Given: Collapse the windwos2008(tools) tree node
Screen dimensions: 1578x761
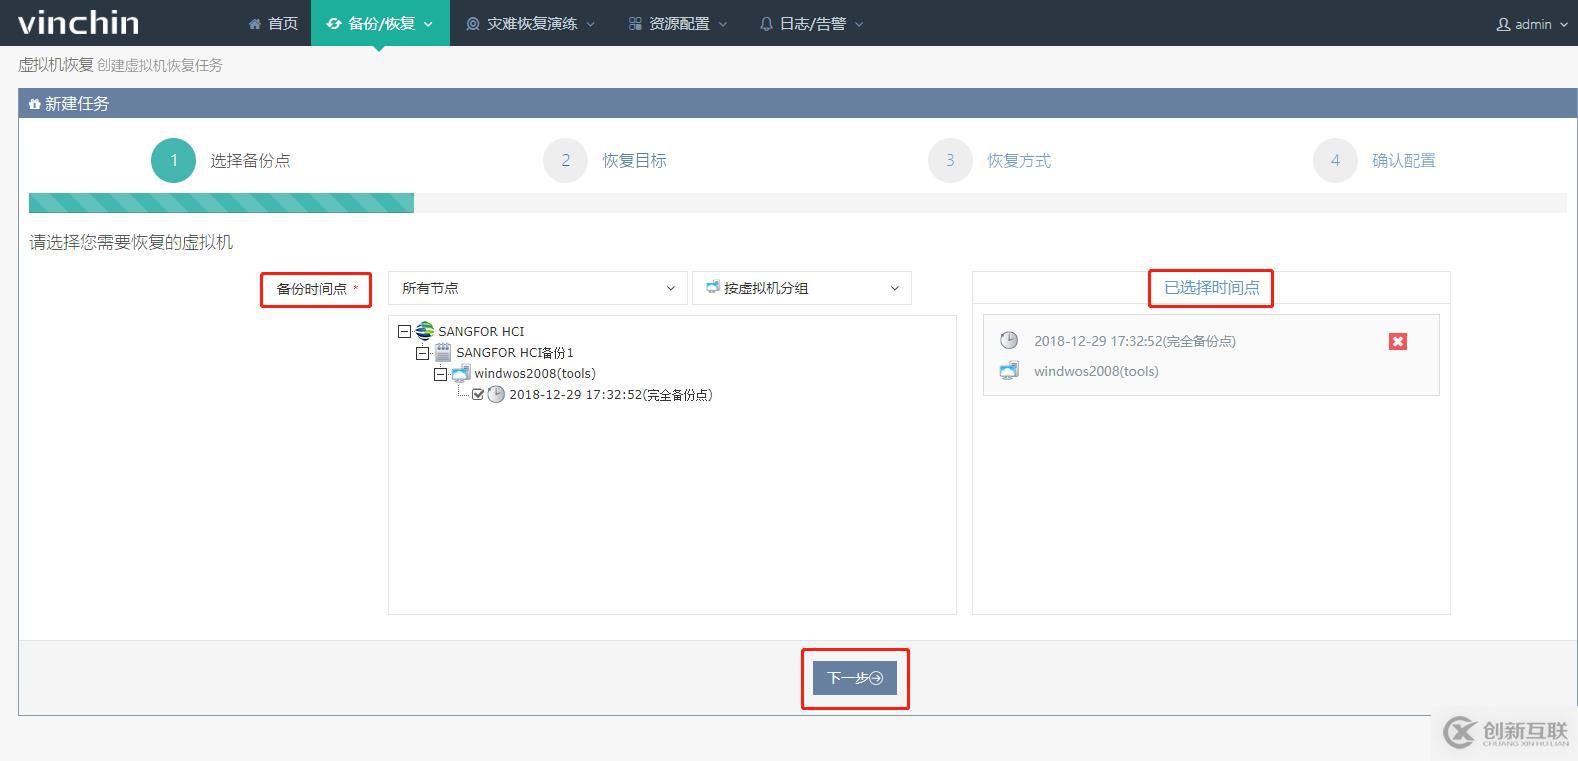Looking at the screenshot, I should (x=440, y=374).
